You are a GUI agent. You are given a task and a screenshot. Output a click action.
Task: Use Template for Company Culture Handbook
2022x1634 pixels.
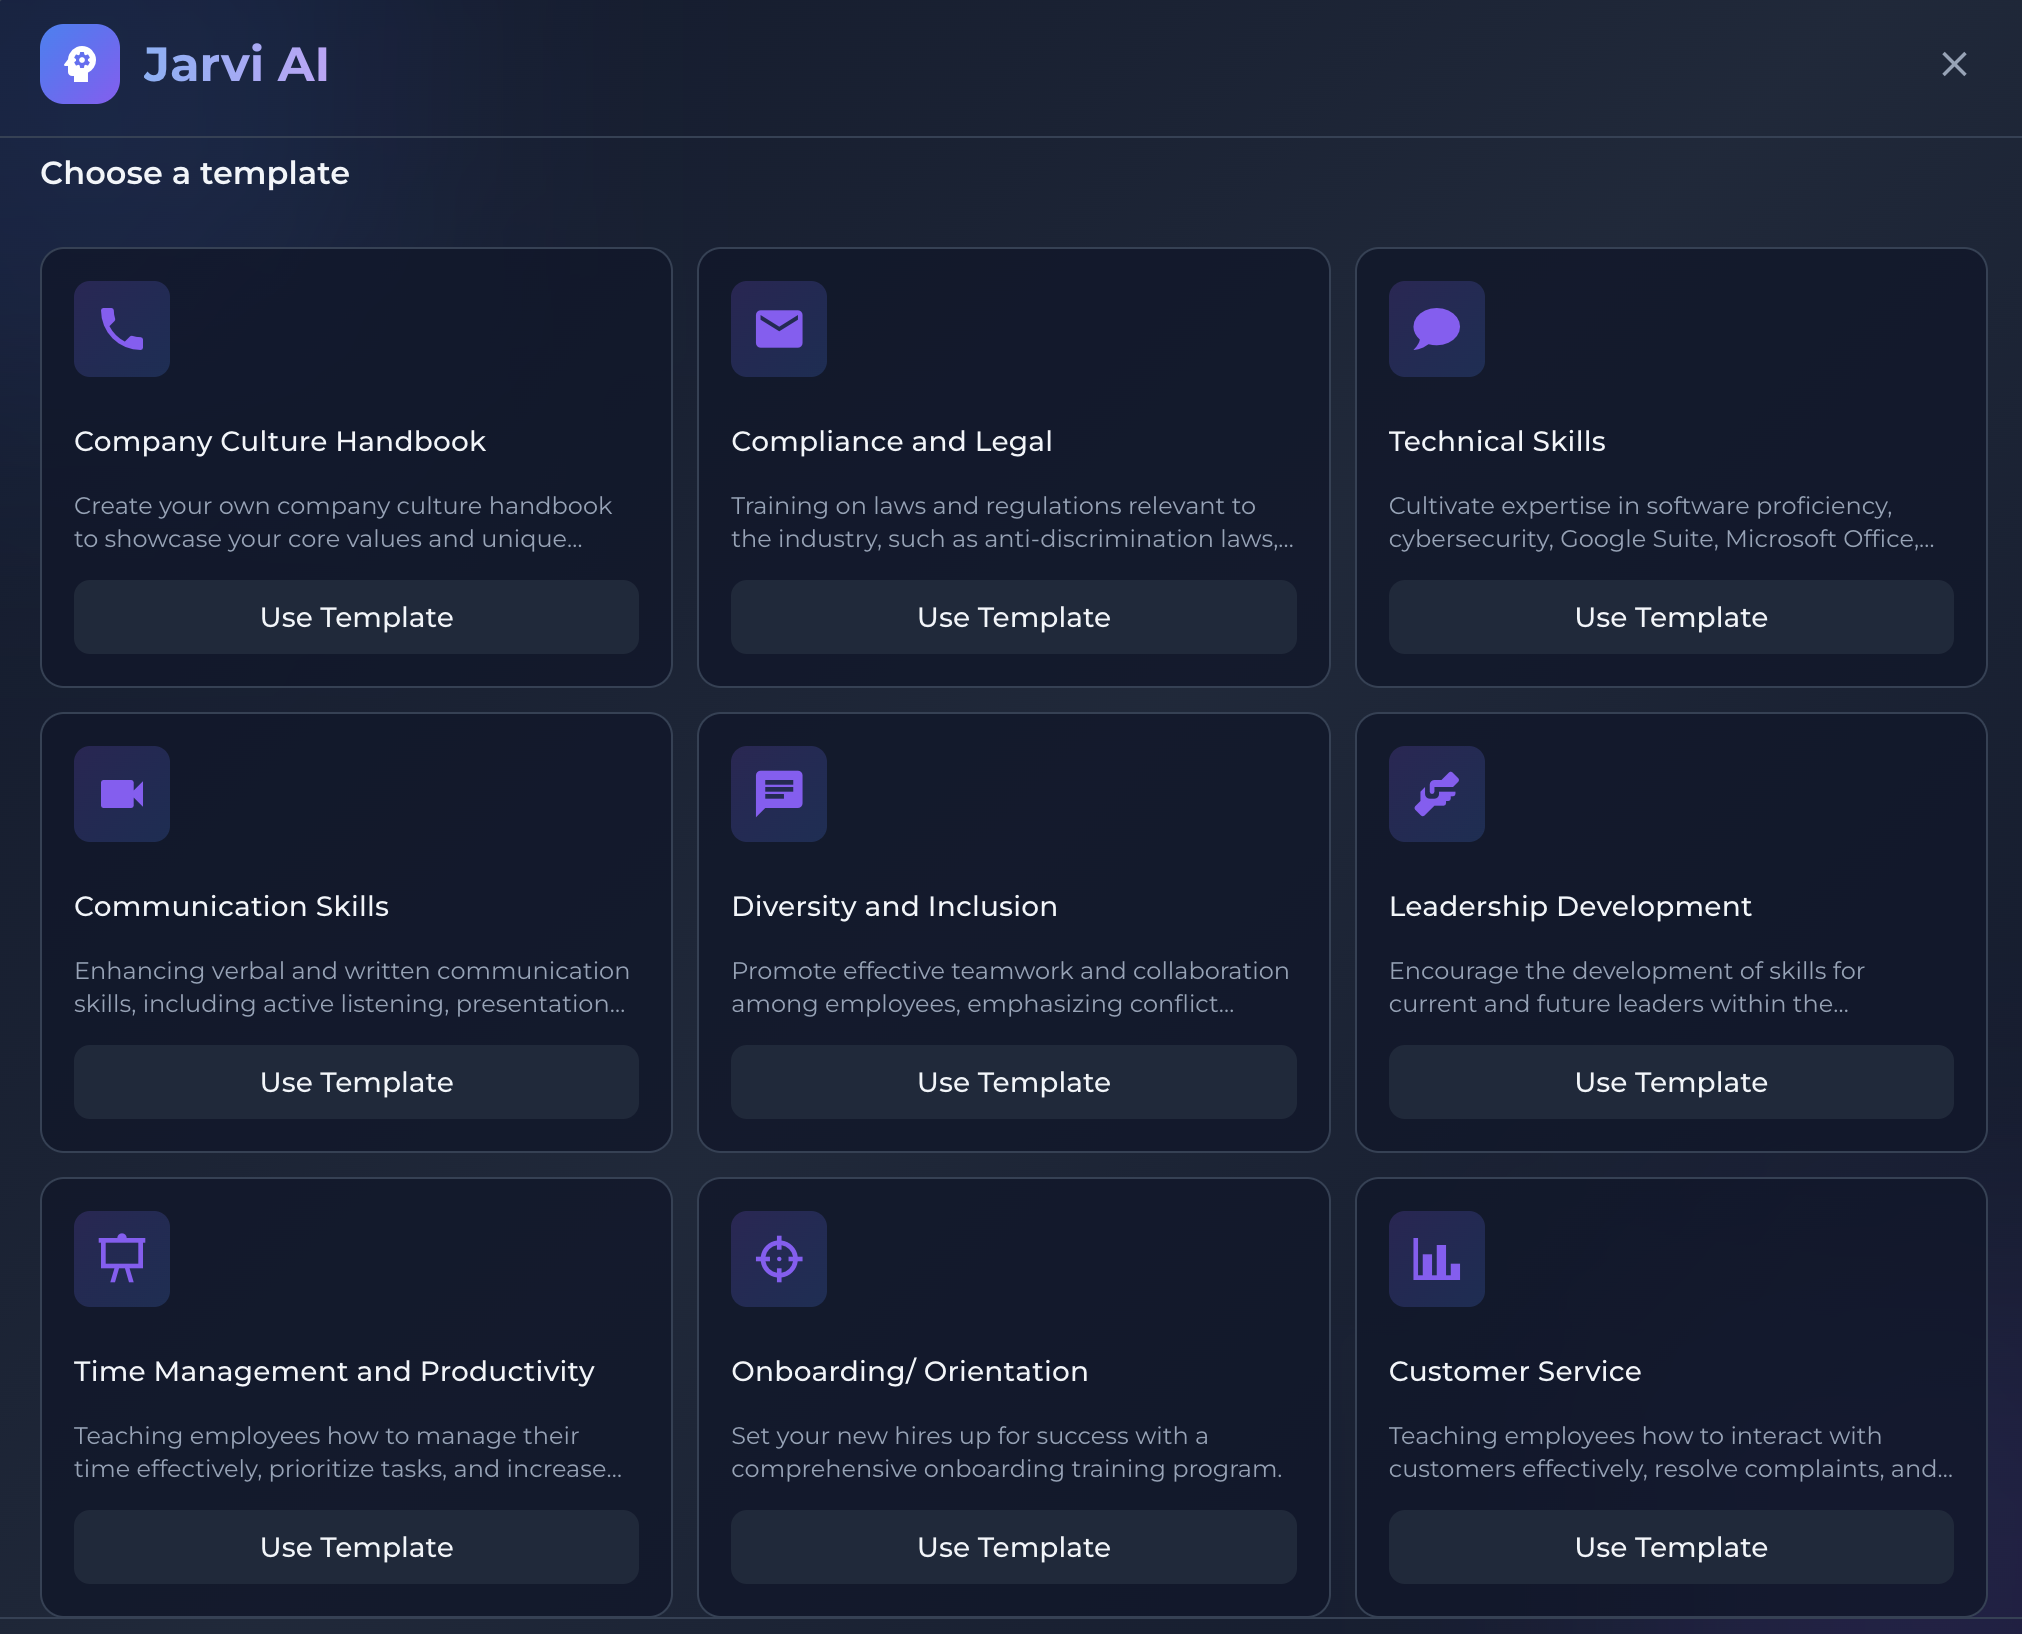[x=356, y=617]
